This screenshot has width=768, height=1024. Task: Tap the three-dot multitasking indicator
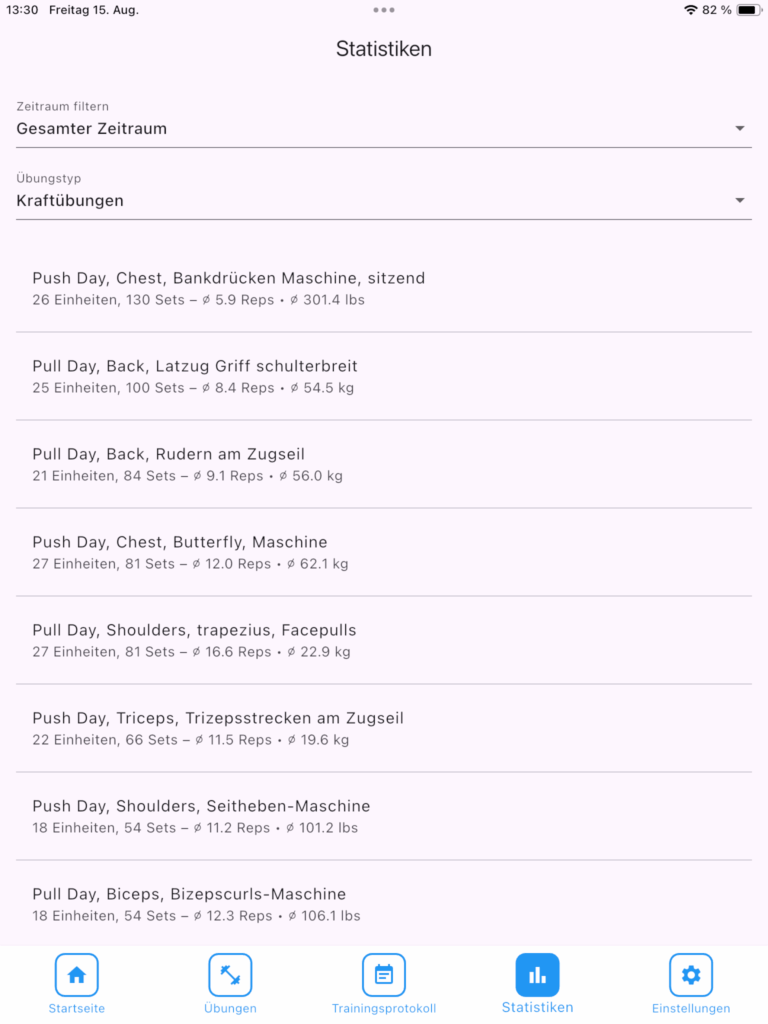coord(384,10)
